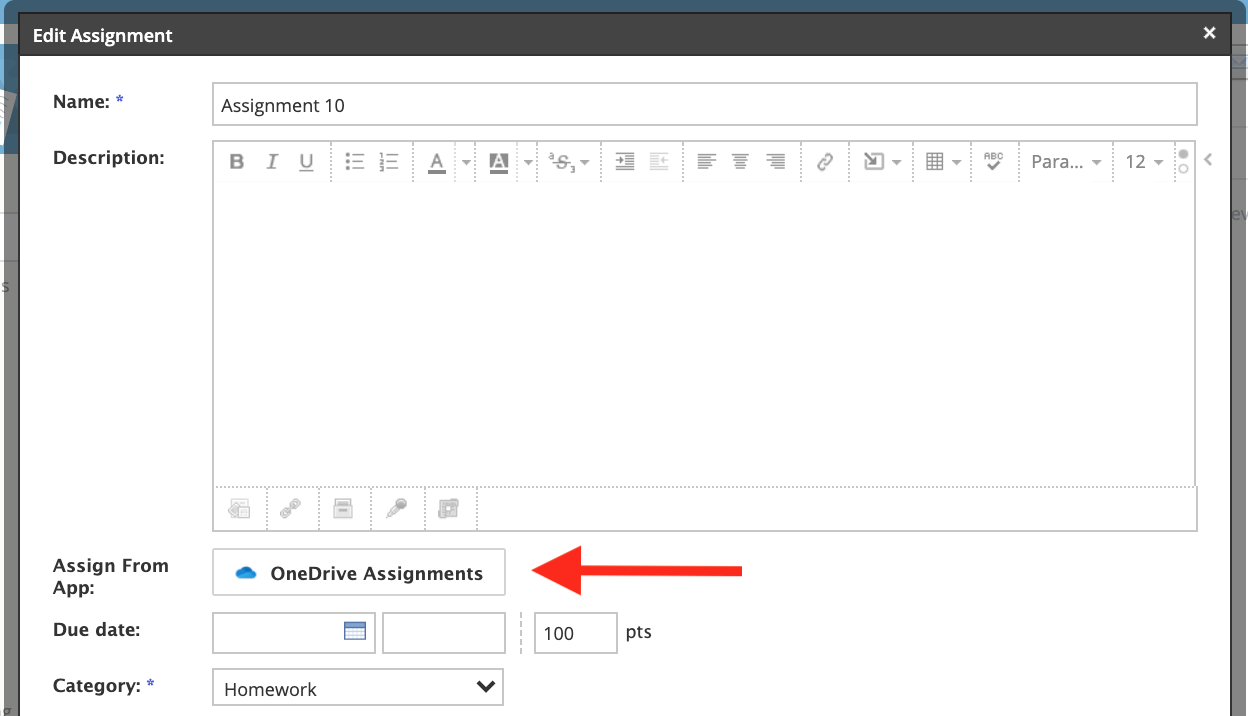Increase the paragraph indent
Screen dimensions: 1248x716
point(624,161)
